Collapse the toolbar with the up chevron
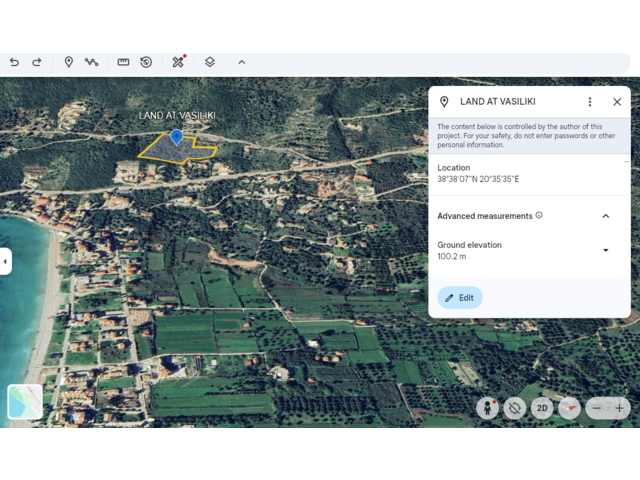This screenshot has width=640, height=480. [241, 62]
